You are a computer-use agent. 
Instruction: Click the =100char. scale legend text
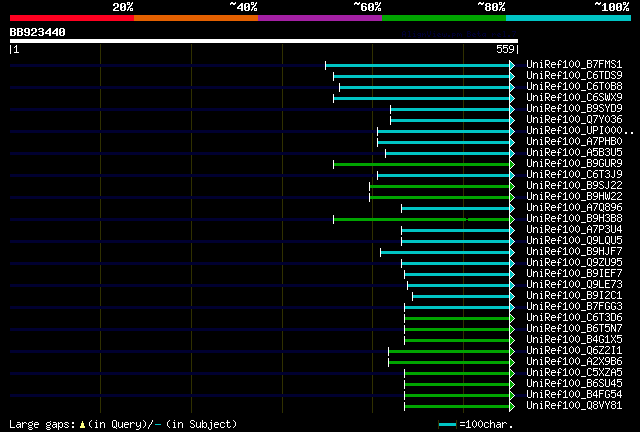click(x=486, y=424)
